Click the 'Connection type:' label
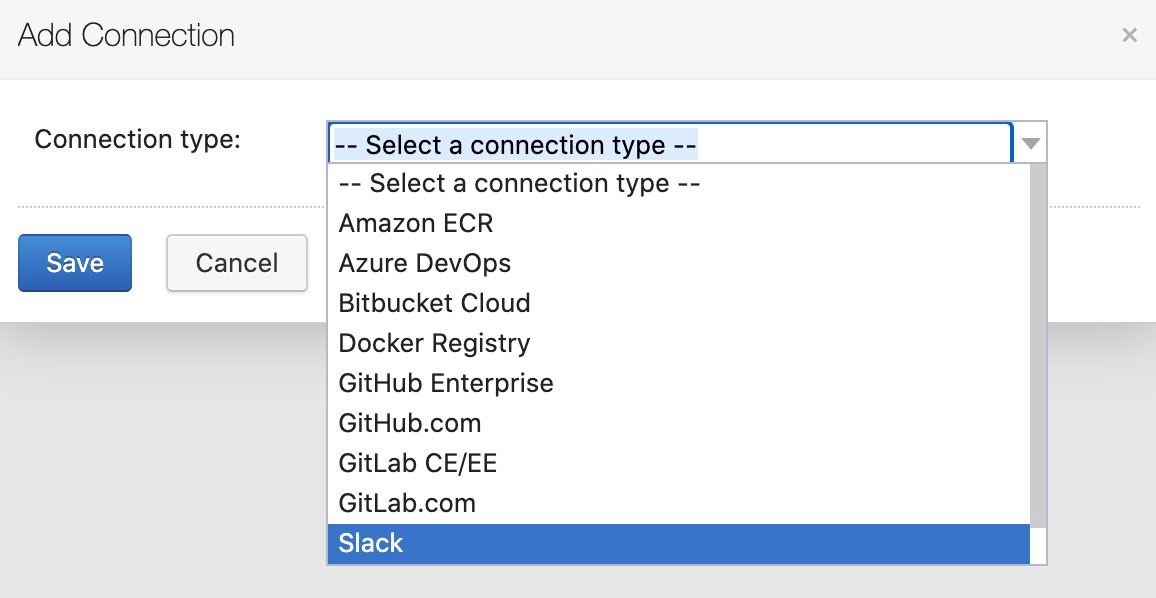 138,139
